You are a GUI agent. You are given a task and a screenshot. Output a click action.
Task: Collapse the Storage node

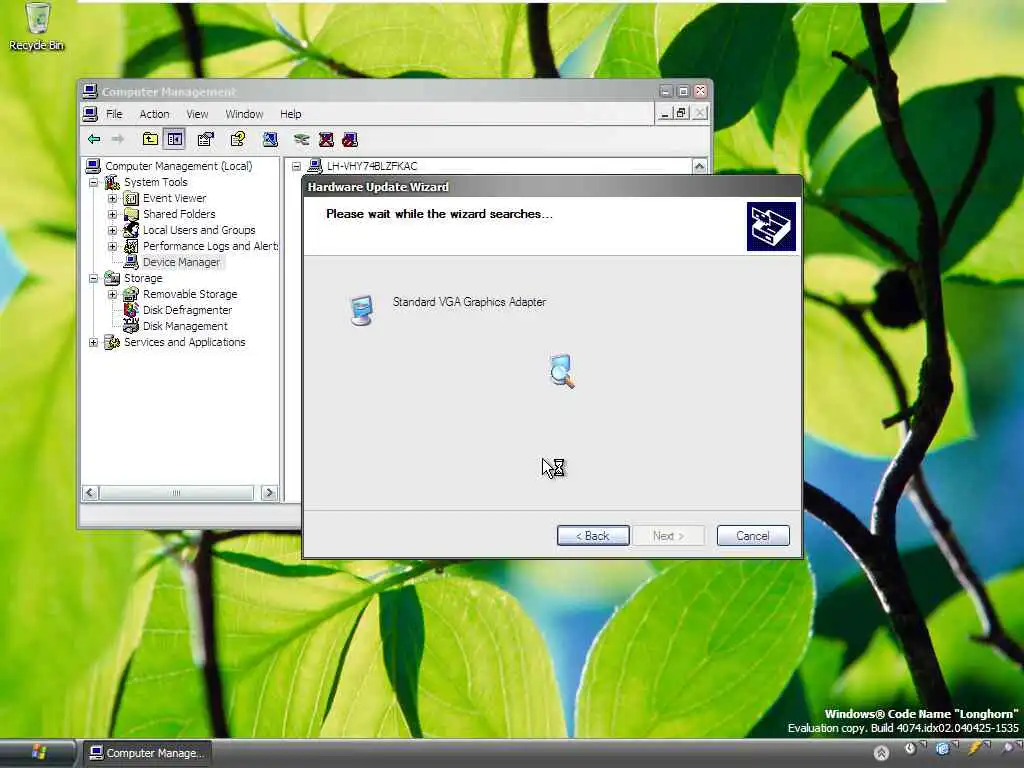point(93,278)
